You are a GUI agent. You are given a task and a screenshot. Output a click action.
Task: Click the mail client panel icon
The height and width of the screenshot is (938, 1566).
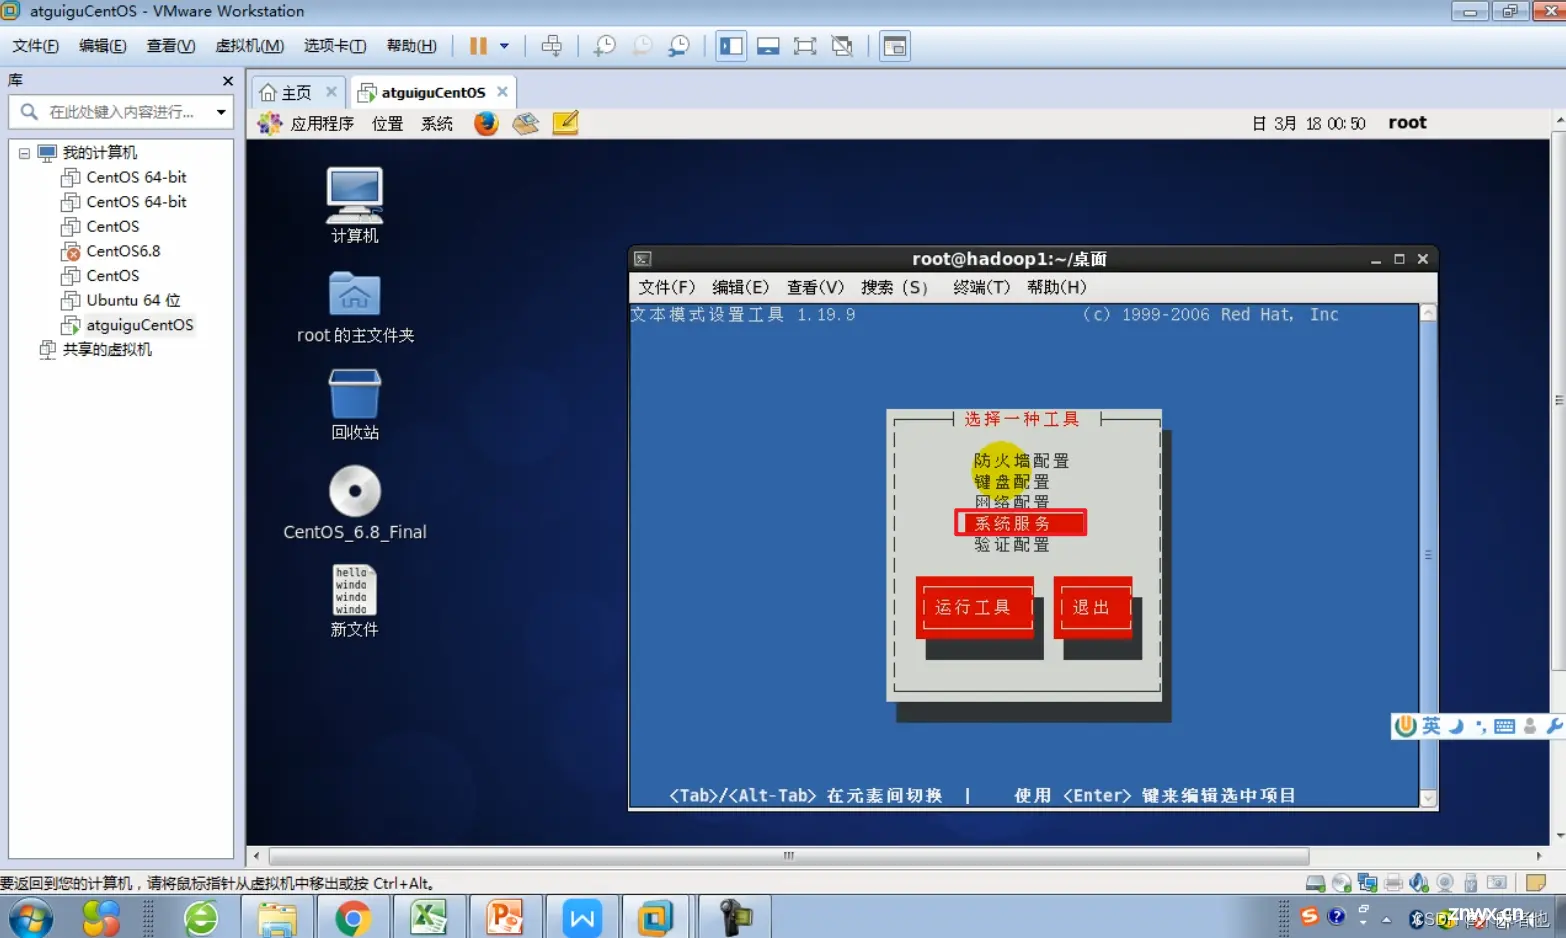click(526, 123)
